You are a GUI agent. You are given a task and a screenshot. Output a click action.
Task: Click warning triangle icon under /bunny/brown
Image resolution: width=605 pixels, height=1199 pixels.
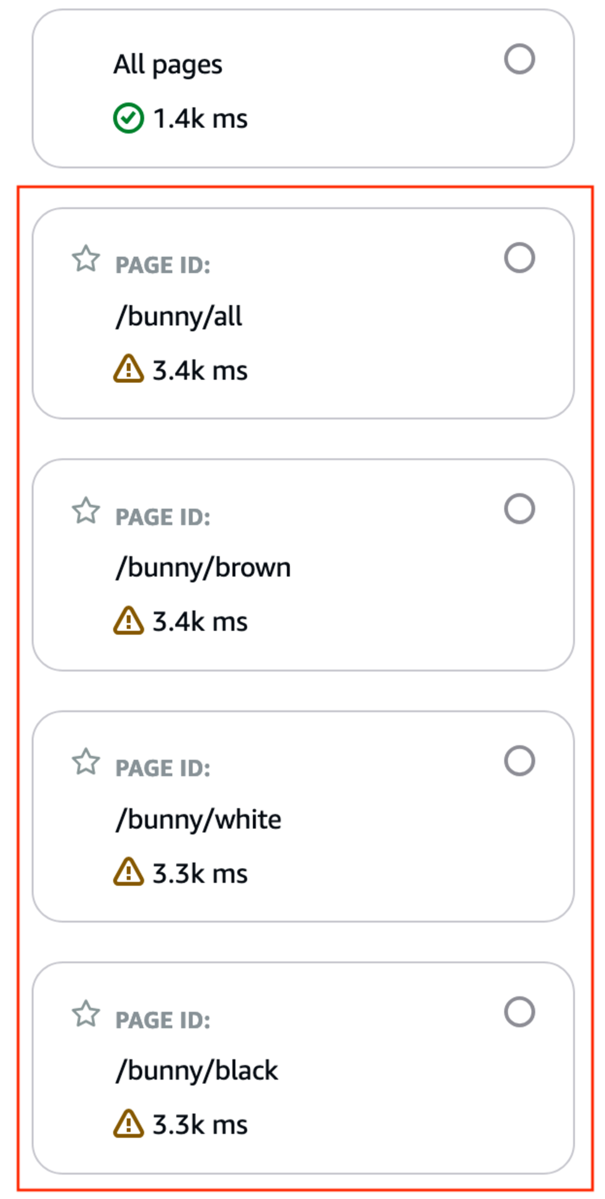128,621
